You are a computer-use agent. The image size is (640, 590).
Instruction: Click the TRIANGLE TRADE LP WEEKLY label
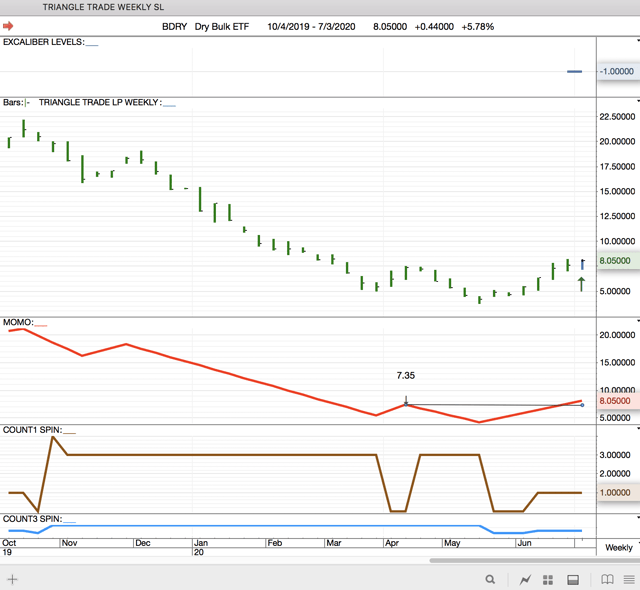coord(100,102)
